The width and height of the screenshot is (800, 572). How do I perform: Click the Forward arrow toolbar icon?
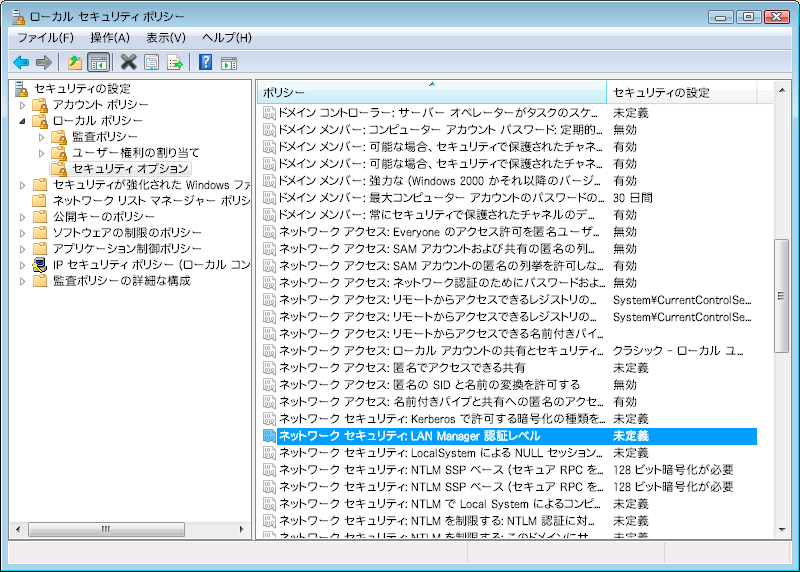(x=44, y=62)
